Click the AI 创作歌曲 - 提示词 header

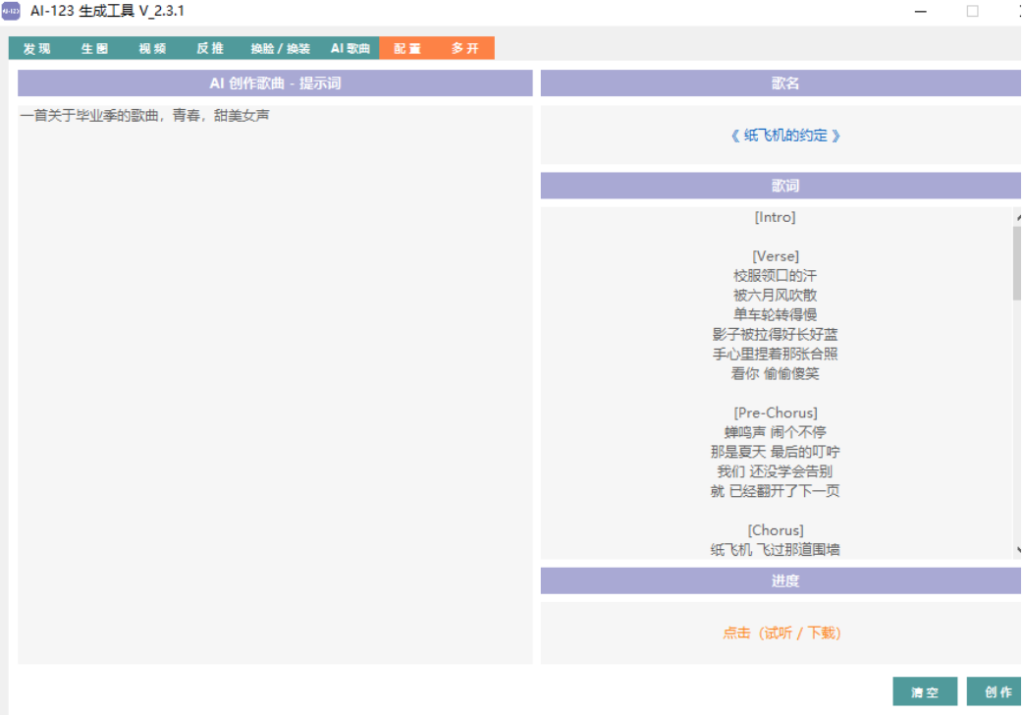click(275, 84)
